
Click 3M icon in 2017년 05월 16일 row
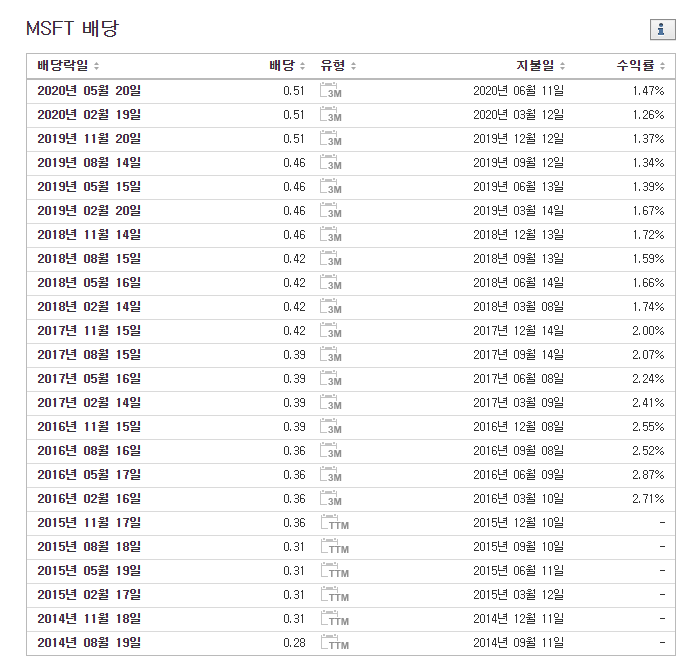tap(331, 378)
